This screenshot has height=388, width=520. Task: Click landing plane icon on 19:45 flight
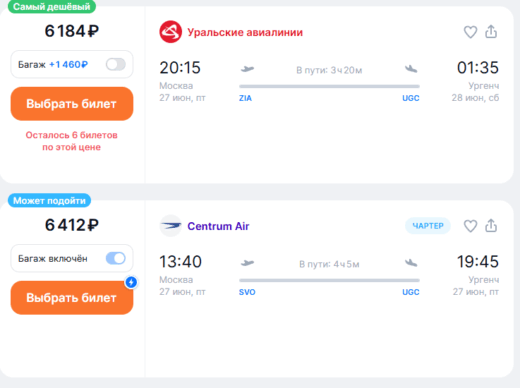click(411, 263)
